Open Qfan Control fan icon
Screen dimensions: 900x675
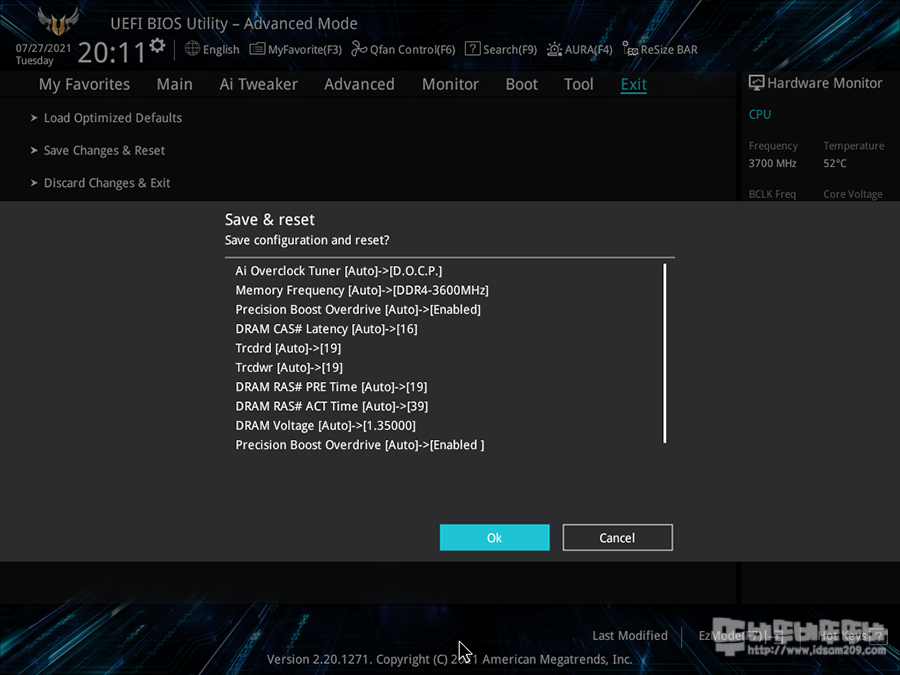359,49
